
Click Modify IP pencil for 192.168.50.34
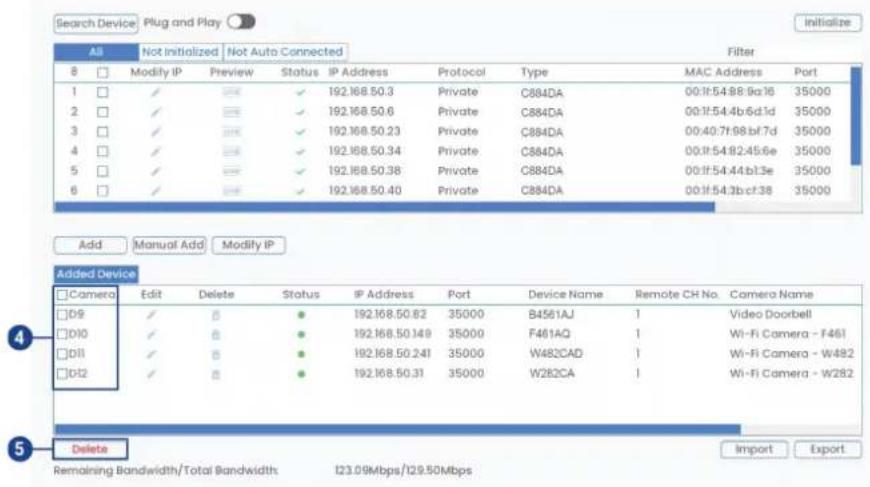[156, 151]
